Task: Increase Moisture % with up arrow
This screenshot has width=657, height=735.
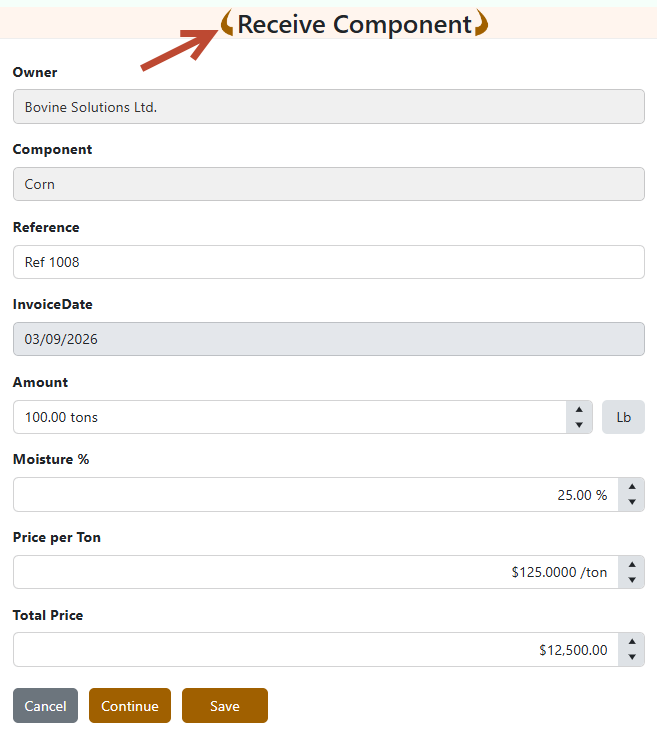Action: coord(632,486)
